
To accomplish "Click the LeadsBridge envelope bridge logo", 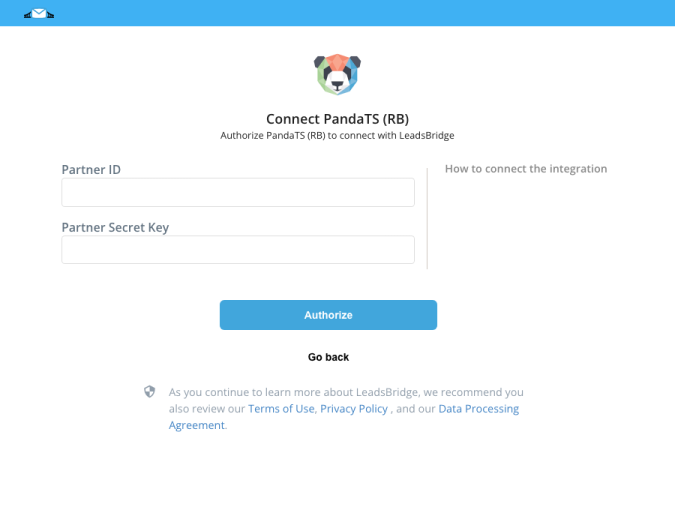I will 39,14.
